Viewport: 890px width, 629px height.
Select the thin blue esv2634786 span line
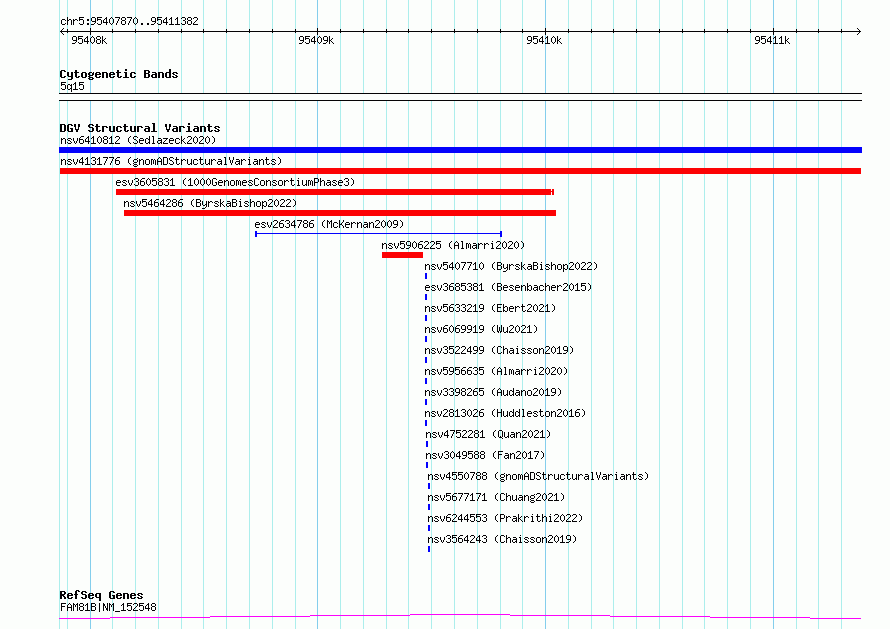(x=379, y=234)
